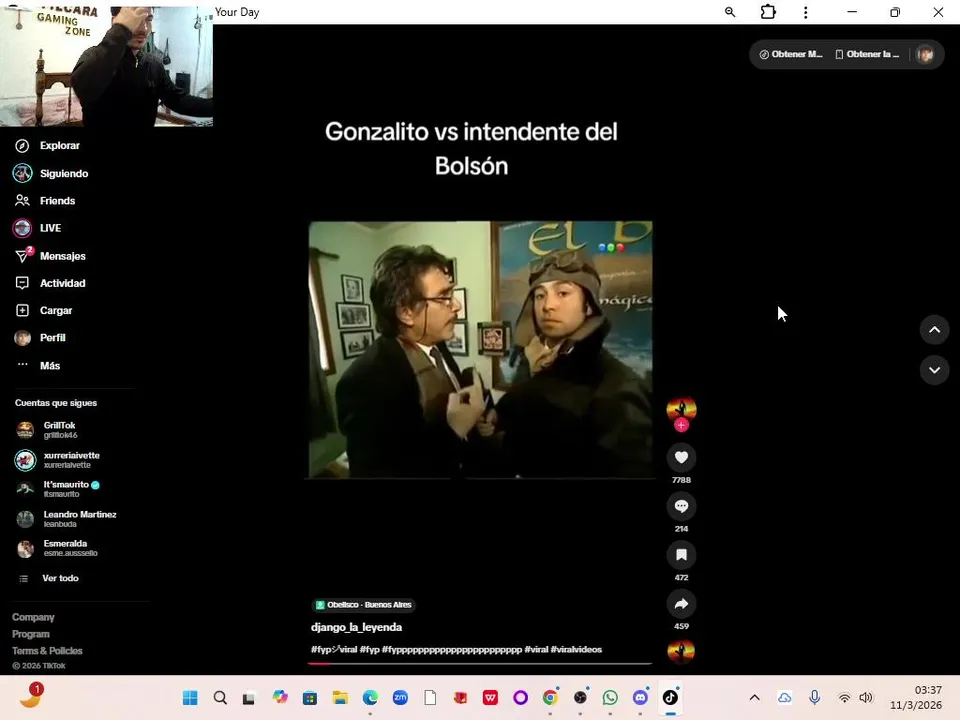Screen dimensions: 960x720
Task: Seek on the video progress bar
Action: (x=480, y=663)
